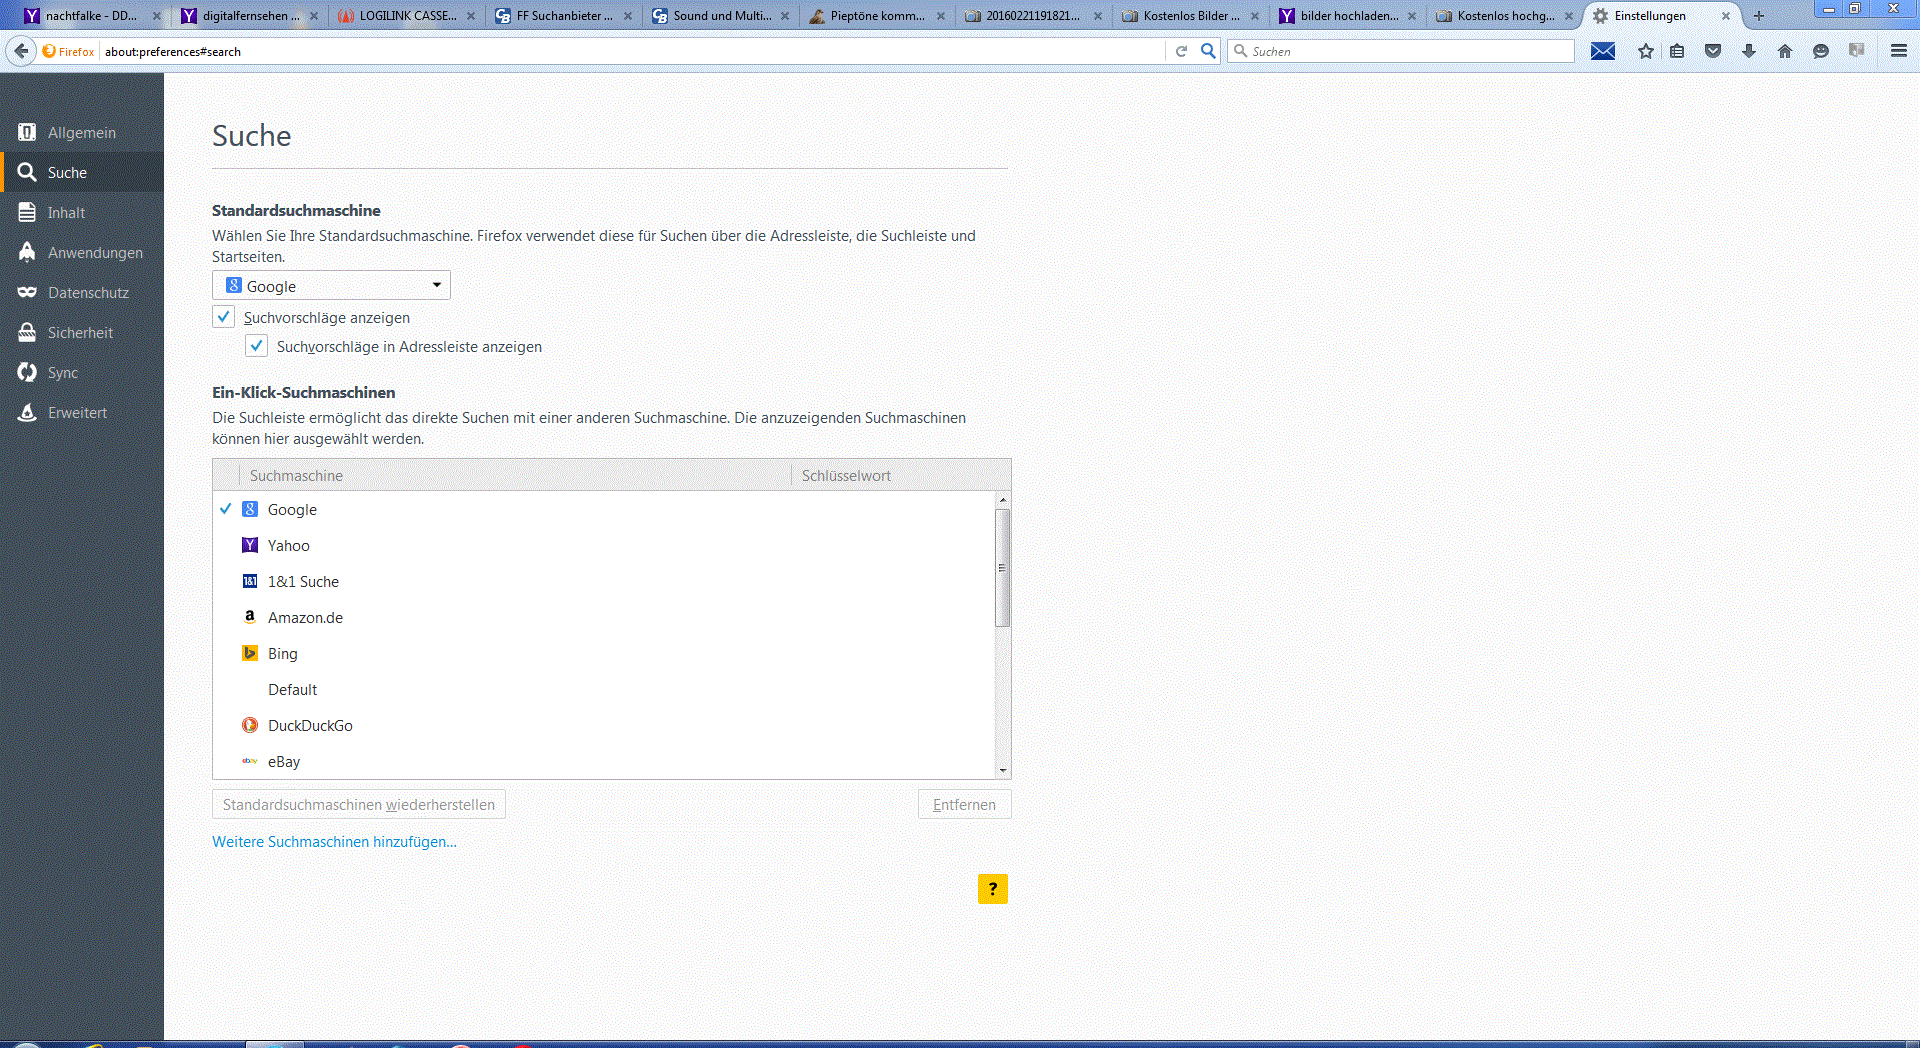Click the about:preferences address bar
The height and width of the screenshot is (1048, 1920).
pyautogui.click(x=630, y=51)
